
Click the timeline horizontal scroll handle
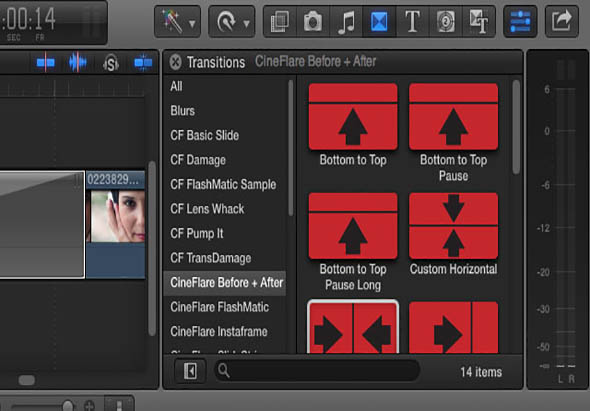[x=26, y=380]
